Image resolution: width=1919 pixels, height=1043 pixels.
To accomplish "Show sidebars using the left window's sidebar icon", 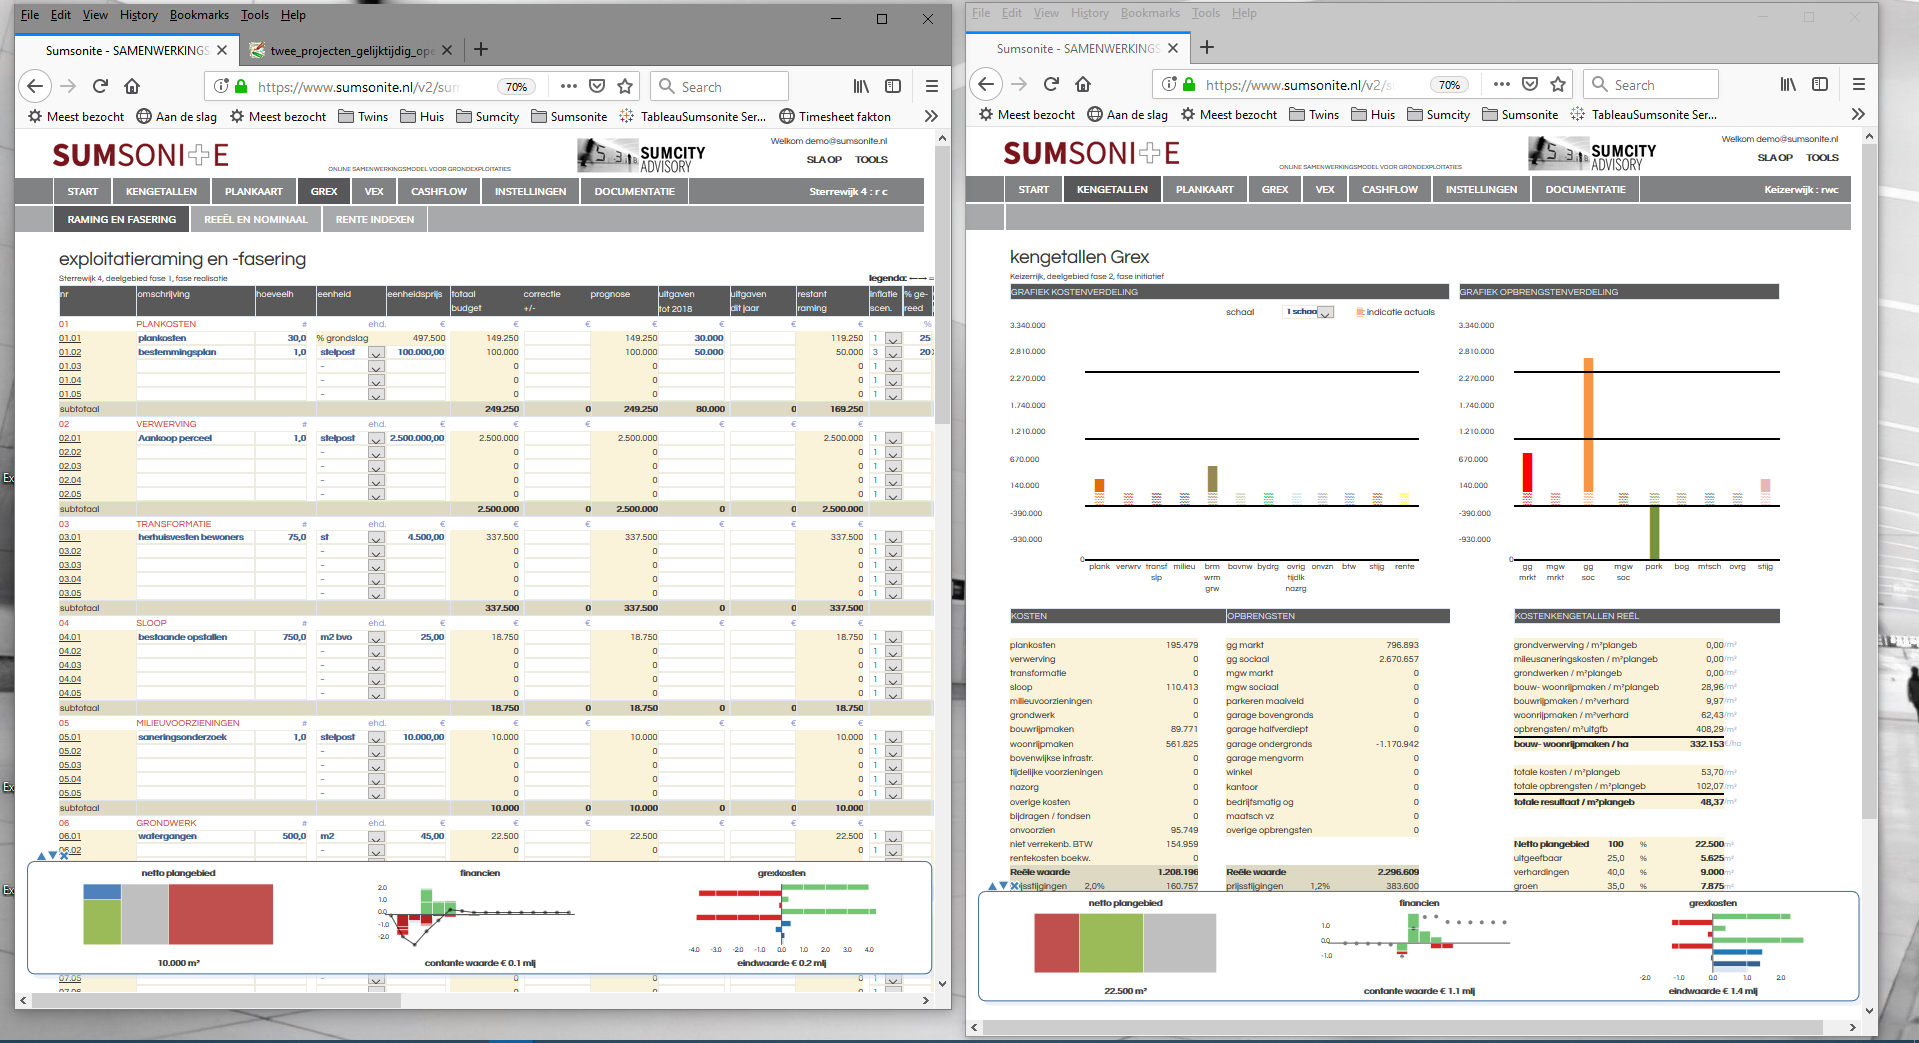I will [x=893, y=86].
